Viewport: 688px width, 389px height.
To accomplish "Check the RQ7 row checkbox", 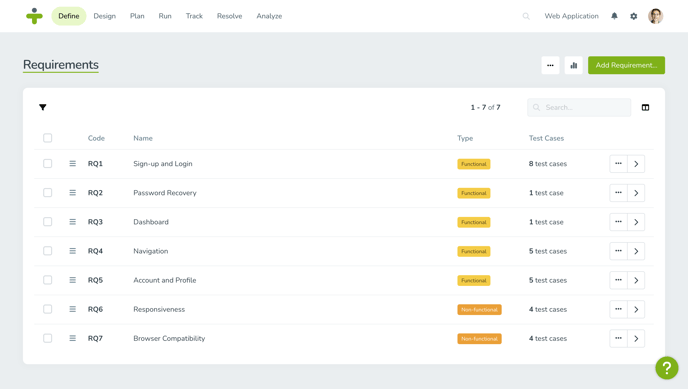I will pos(47,338).
